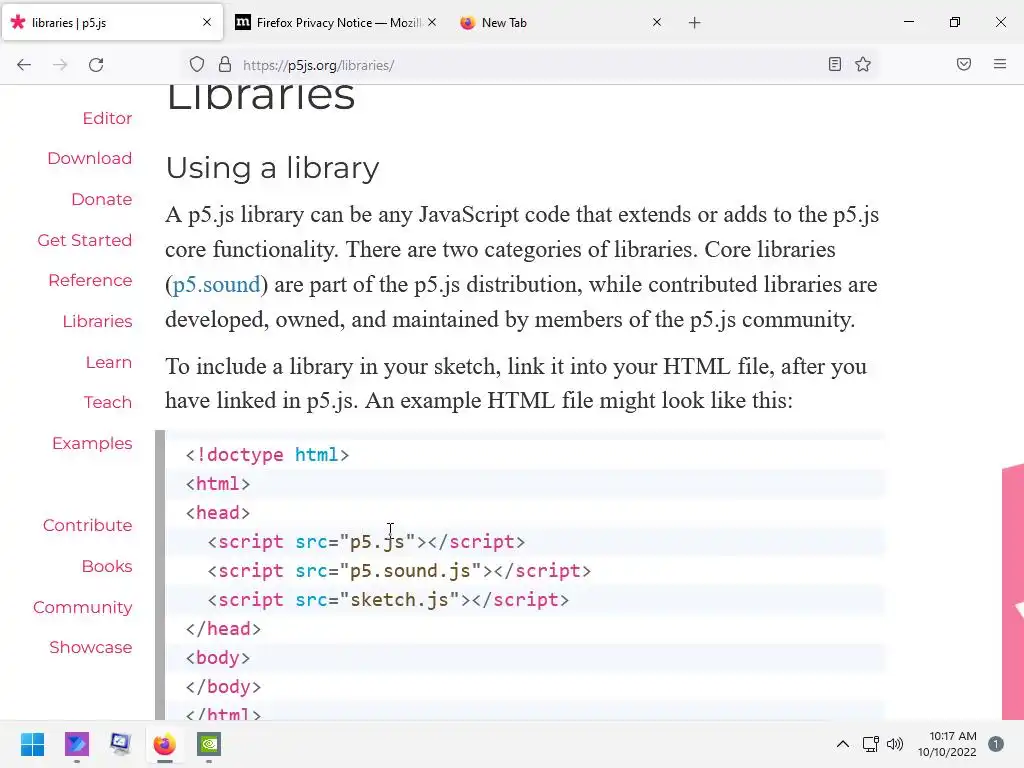Screen dimensions: 1024x768
Task: Open the tracking protection shield icon
Action: tap(197, 65)
